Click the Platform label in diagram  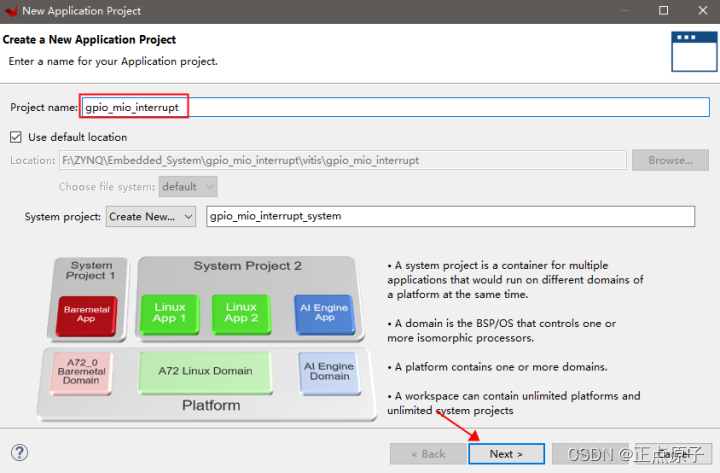coord(211,405)
